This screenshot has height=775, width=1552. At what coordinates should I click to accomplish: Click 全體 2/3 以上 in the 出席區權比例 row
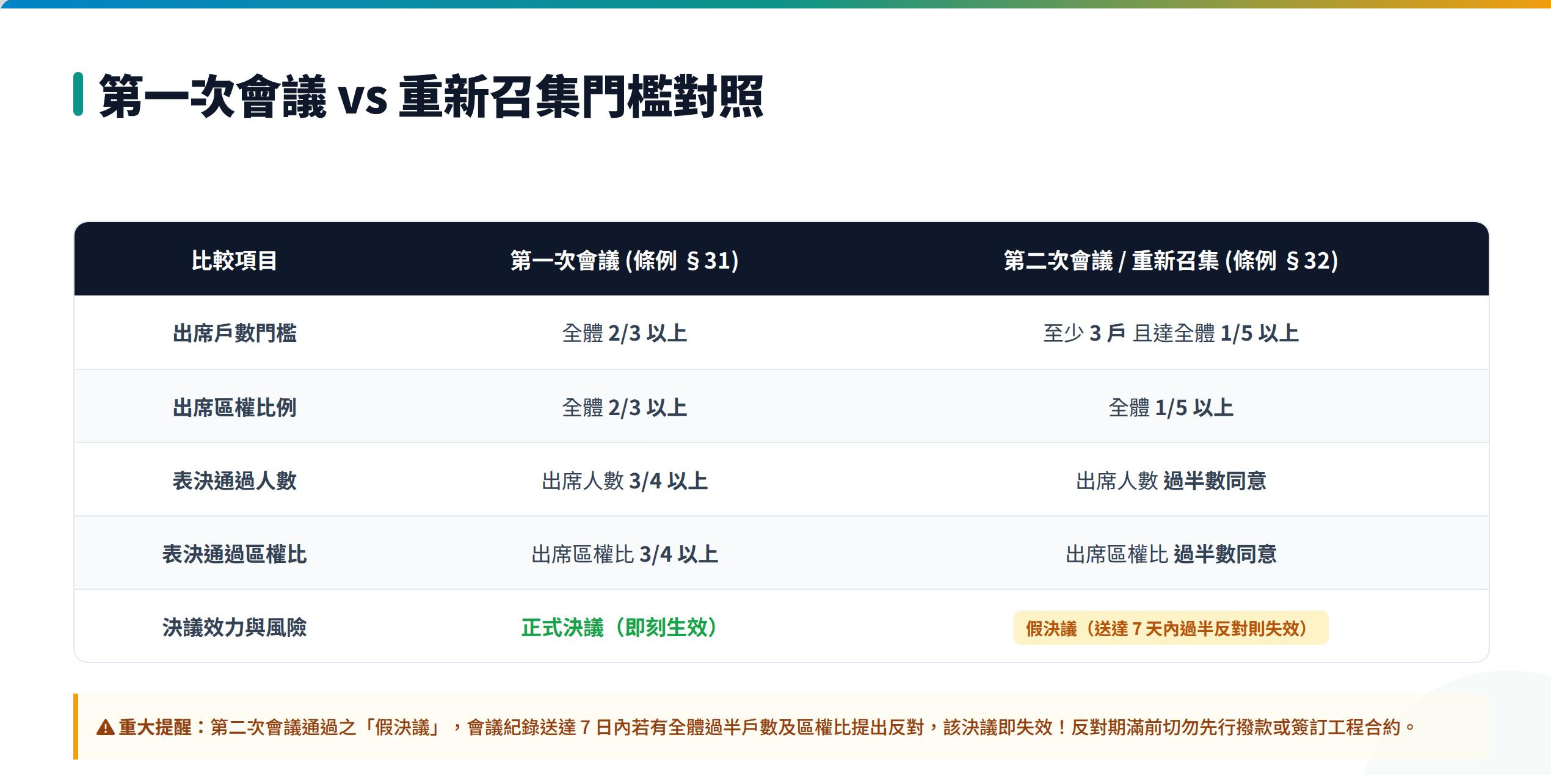point(624,408)
